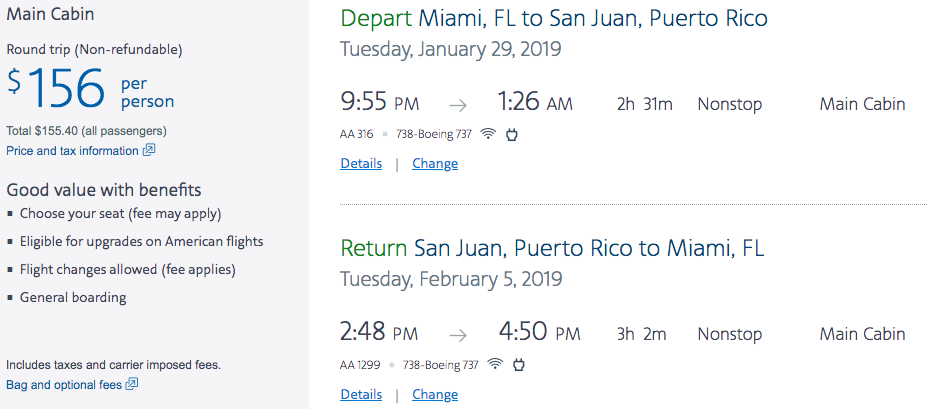Click the new-window icon beside Price and tax information

[149, 151]
